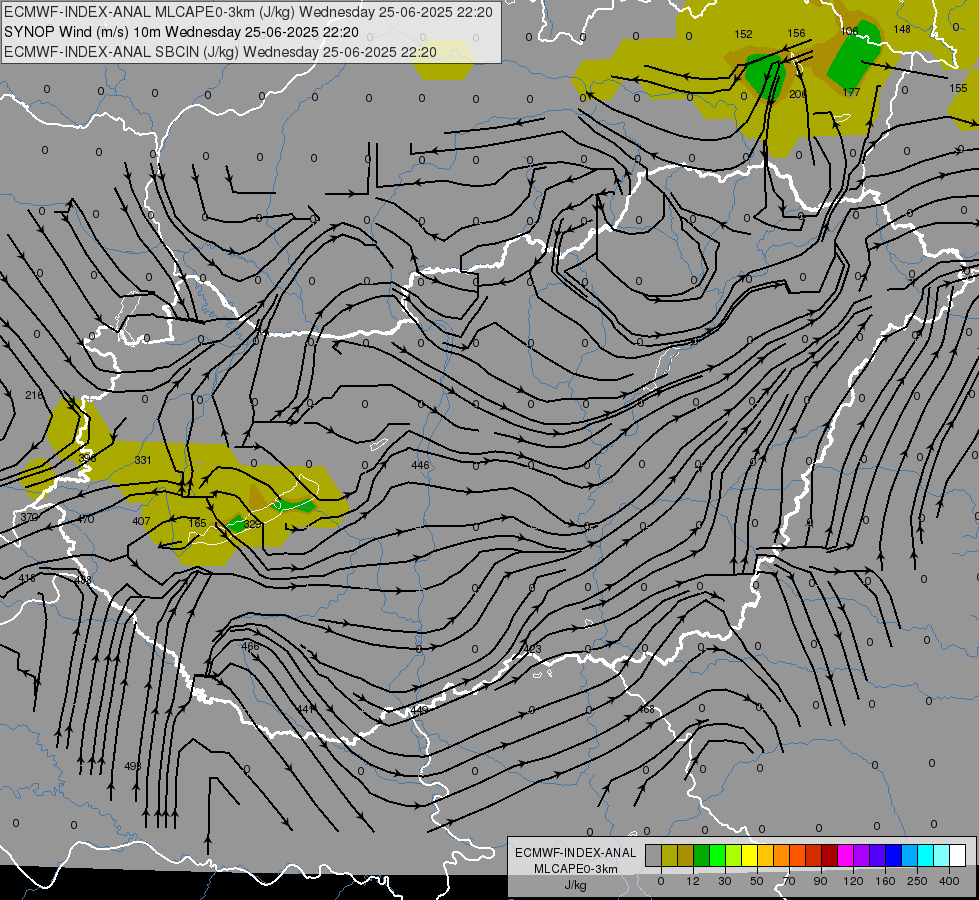This screenshot has width=979, height=900.
Task: Click the map value 148
Action: point(902,29)
